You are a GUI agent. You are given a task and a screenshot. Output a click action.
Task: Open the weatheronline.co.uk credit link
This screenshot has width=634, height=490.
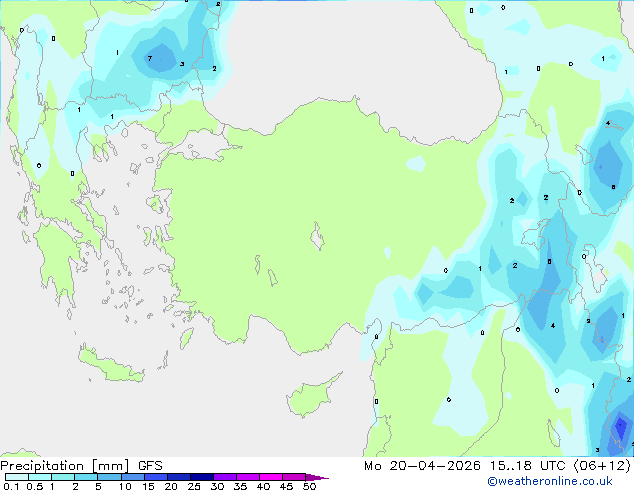pos(550,481)
